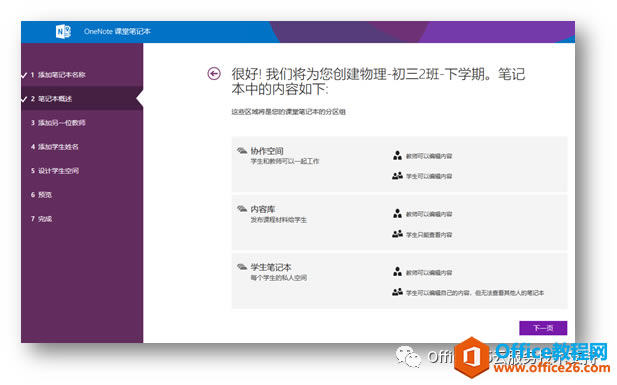Go to step 6 预览
The height and width of the screenshot is (385, 617).
point(82,194)
